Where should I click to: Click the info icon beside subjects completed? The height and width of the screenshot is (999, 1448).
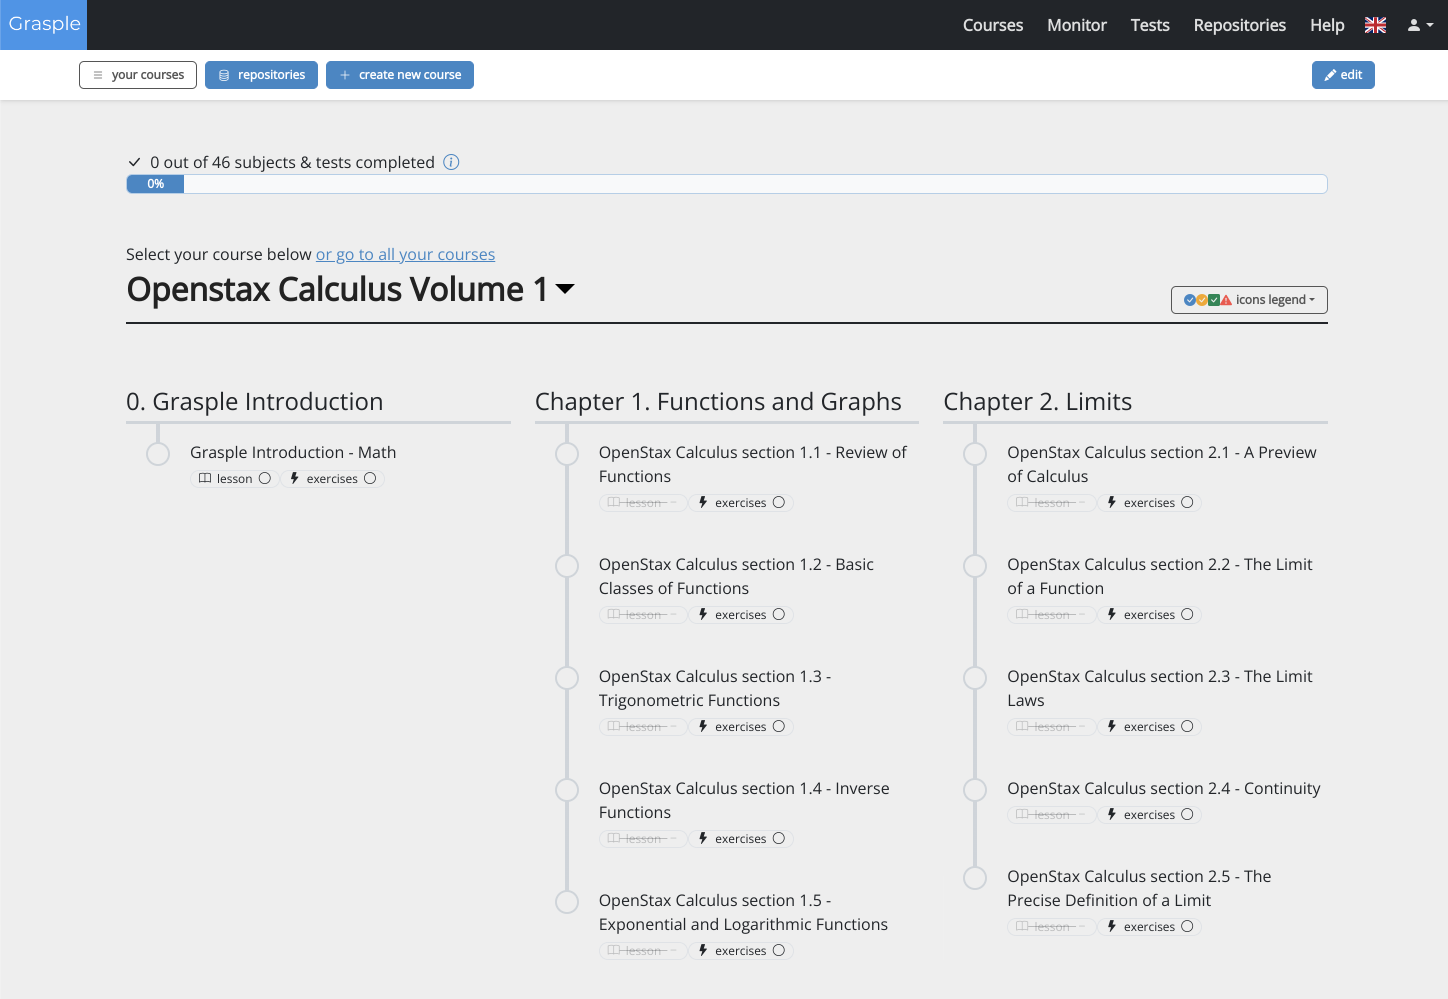coord(451,162)
